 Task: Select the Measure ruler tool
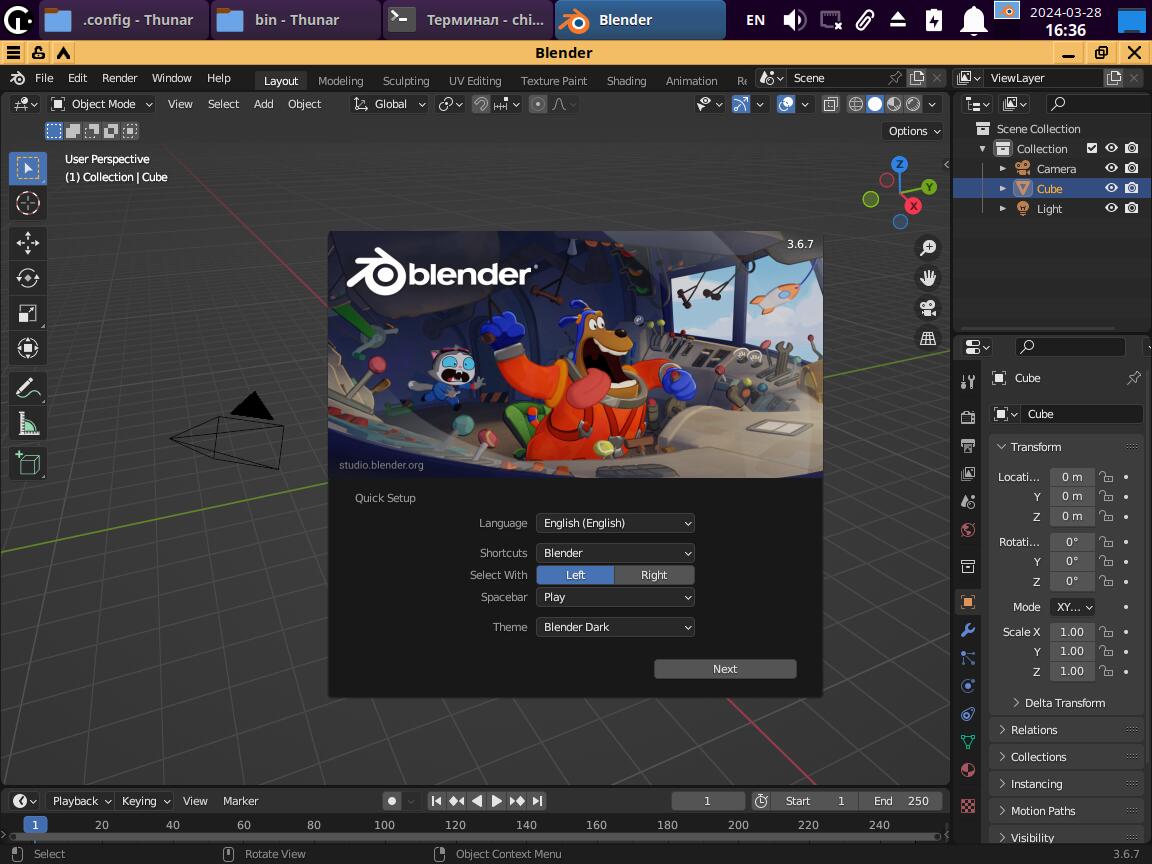tap(28, 425)
